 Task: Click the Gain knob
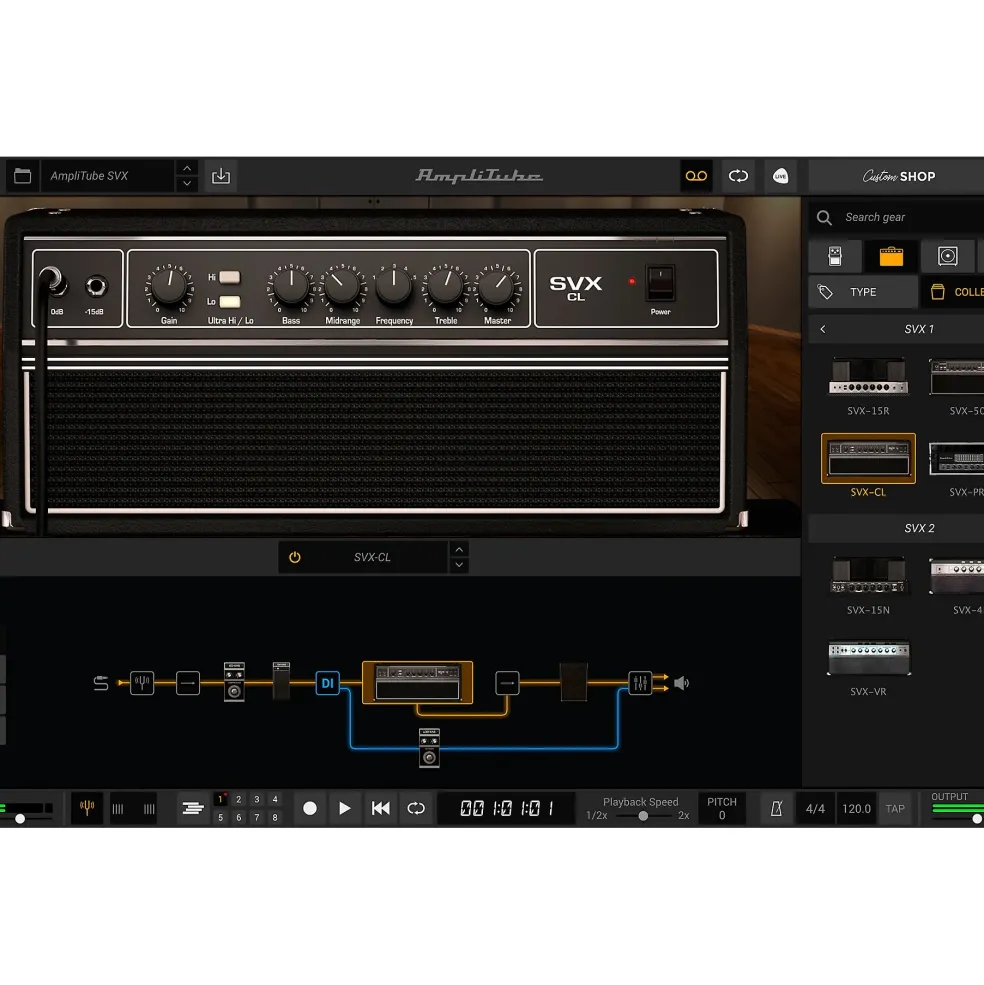(169, 286)
